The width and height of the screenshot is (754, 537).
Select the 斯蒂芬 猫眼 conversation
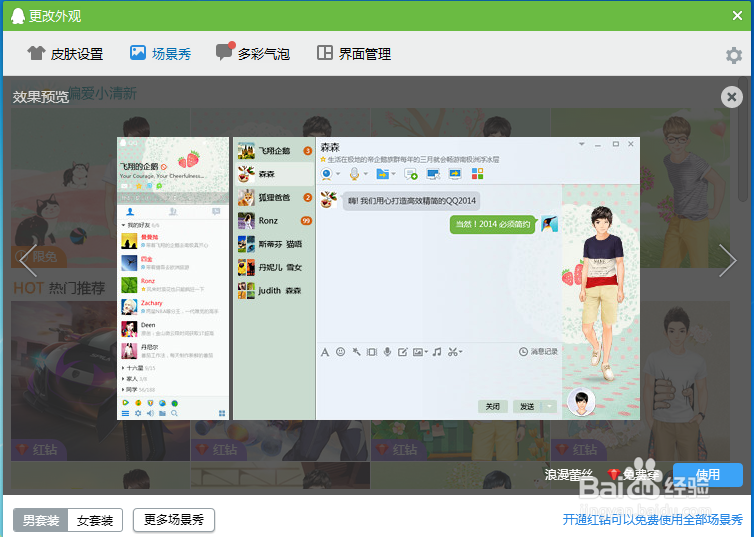pyautogui.click(x=274, y=244)
